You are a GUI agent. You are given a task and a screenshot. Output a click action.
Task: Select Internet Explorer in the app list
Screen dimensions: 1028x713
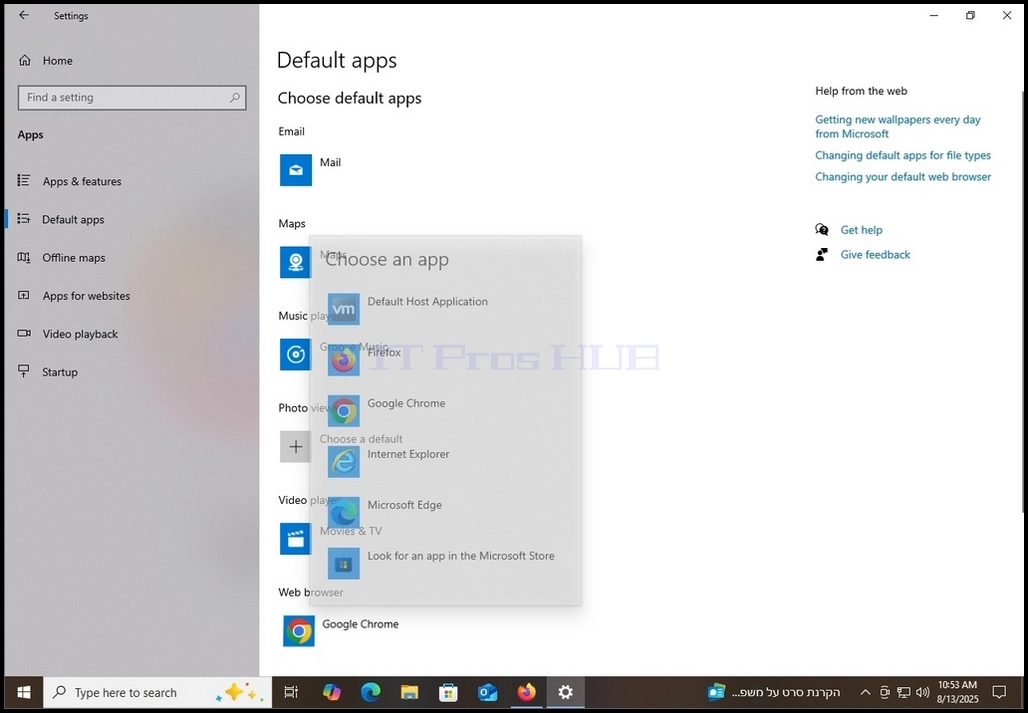tap(445, 461)
